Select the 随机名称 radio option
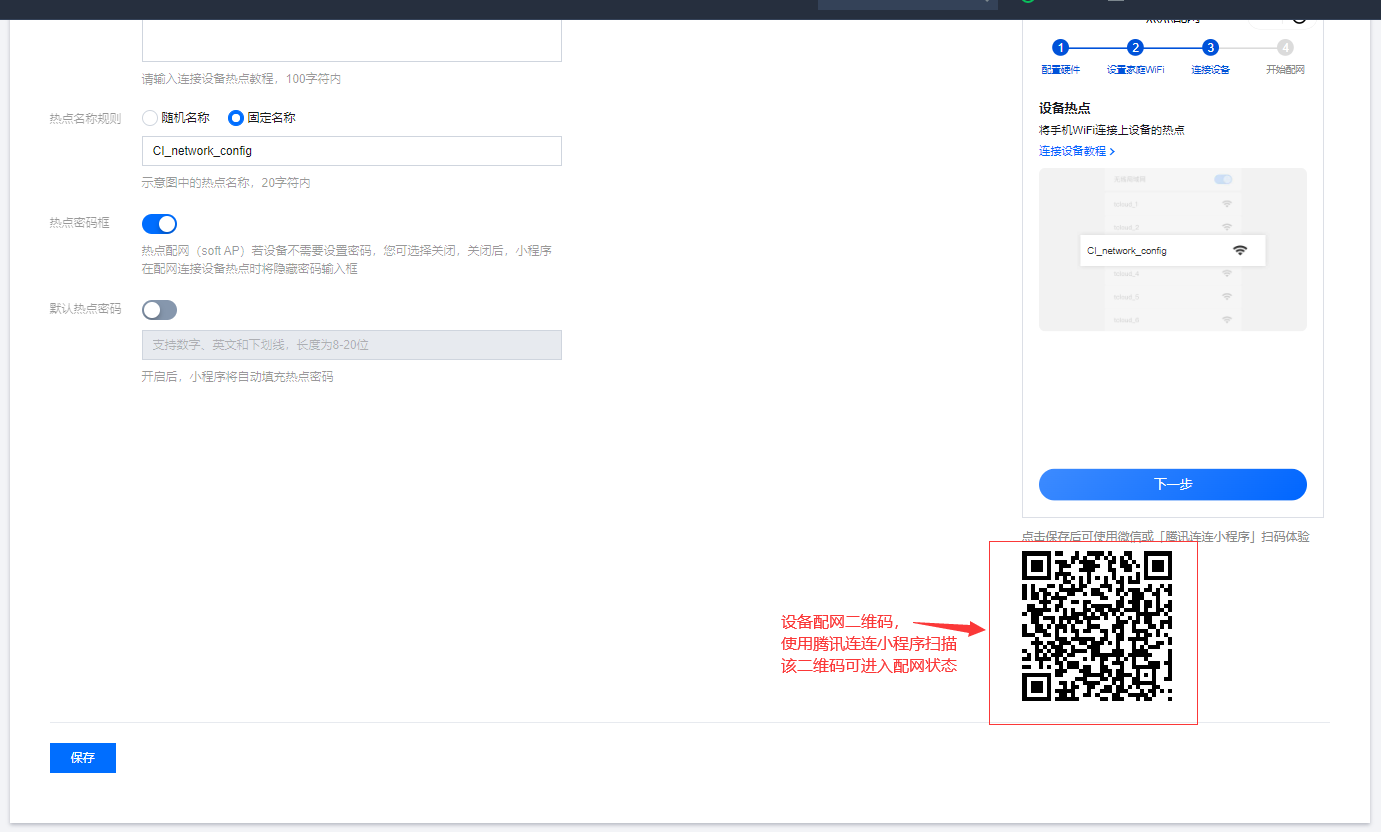Screen dimensions: 1381x832 [x=151, y=118]
